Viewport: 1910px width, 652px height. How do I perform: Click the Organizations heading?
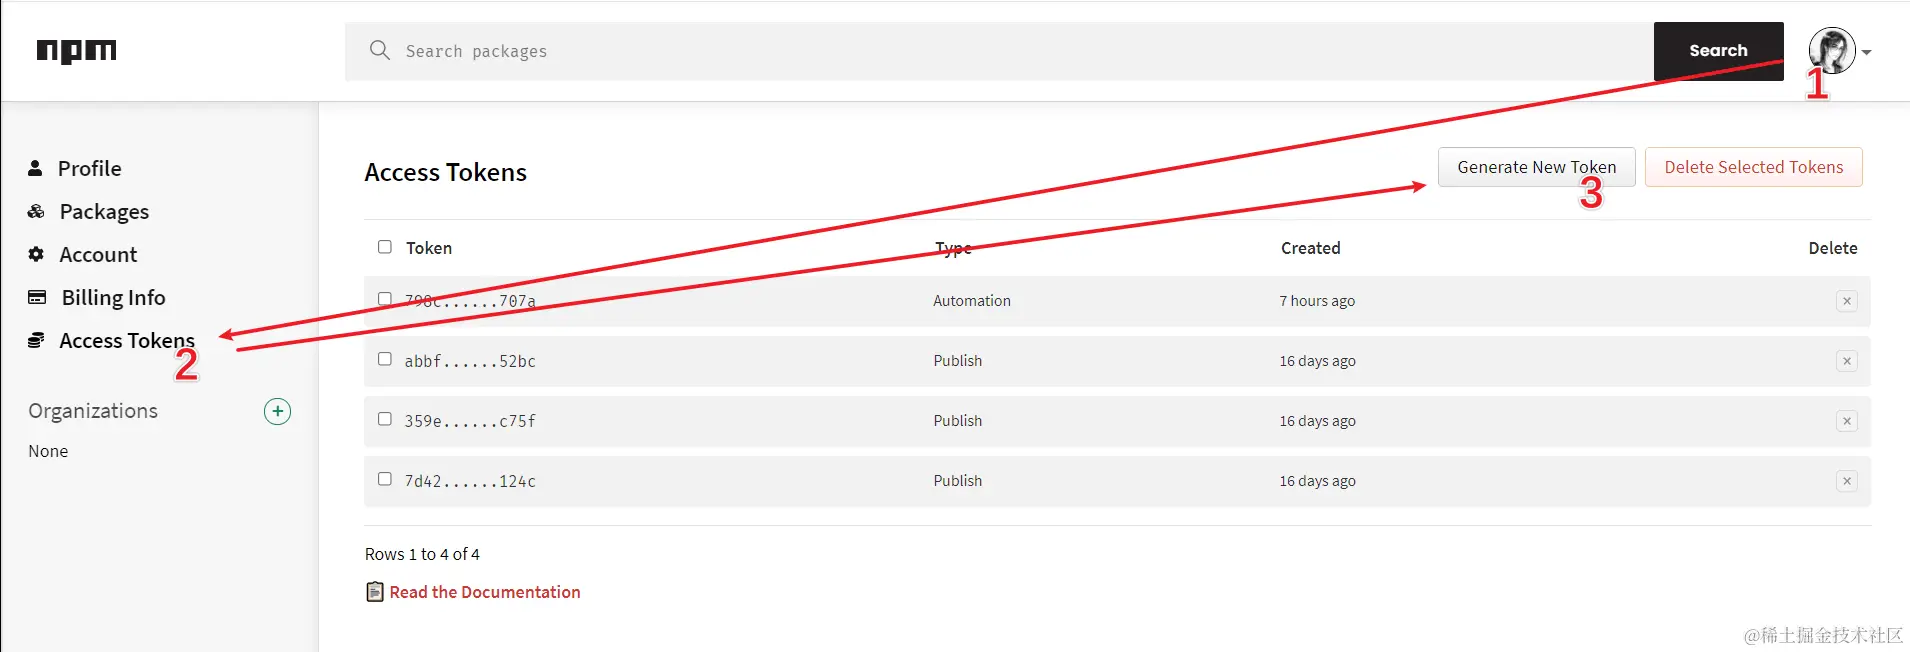pyautogui.click(x=93, y=411)
